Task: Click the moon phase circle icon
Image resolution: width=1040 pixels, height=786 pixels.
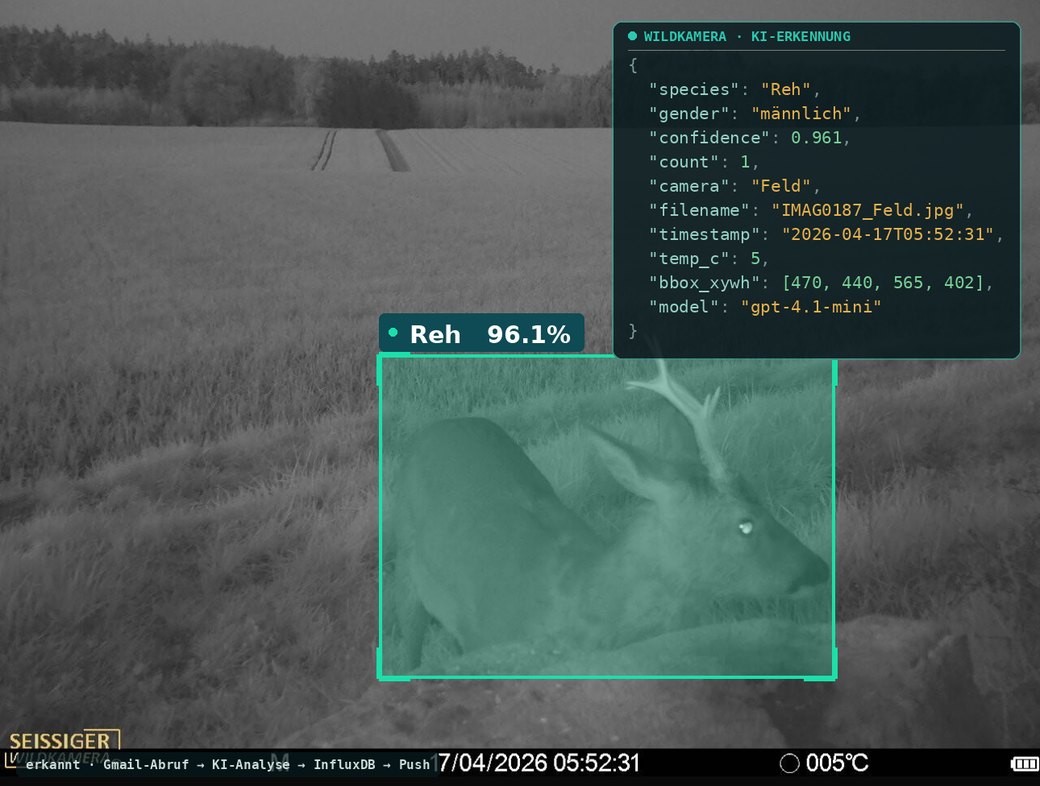Action: pos(789,763)
